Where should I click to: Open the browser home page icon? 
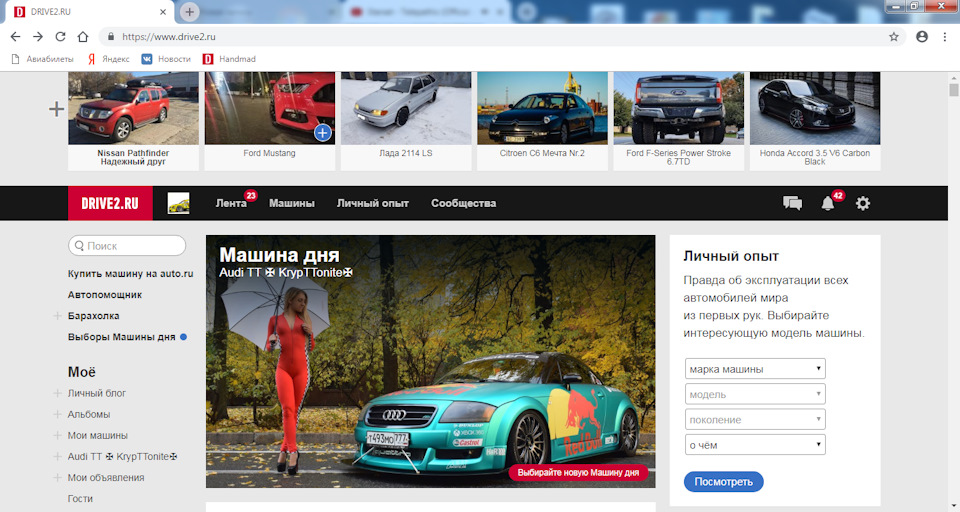pos(83,37)
